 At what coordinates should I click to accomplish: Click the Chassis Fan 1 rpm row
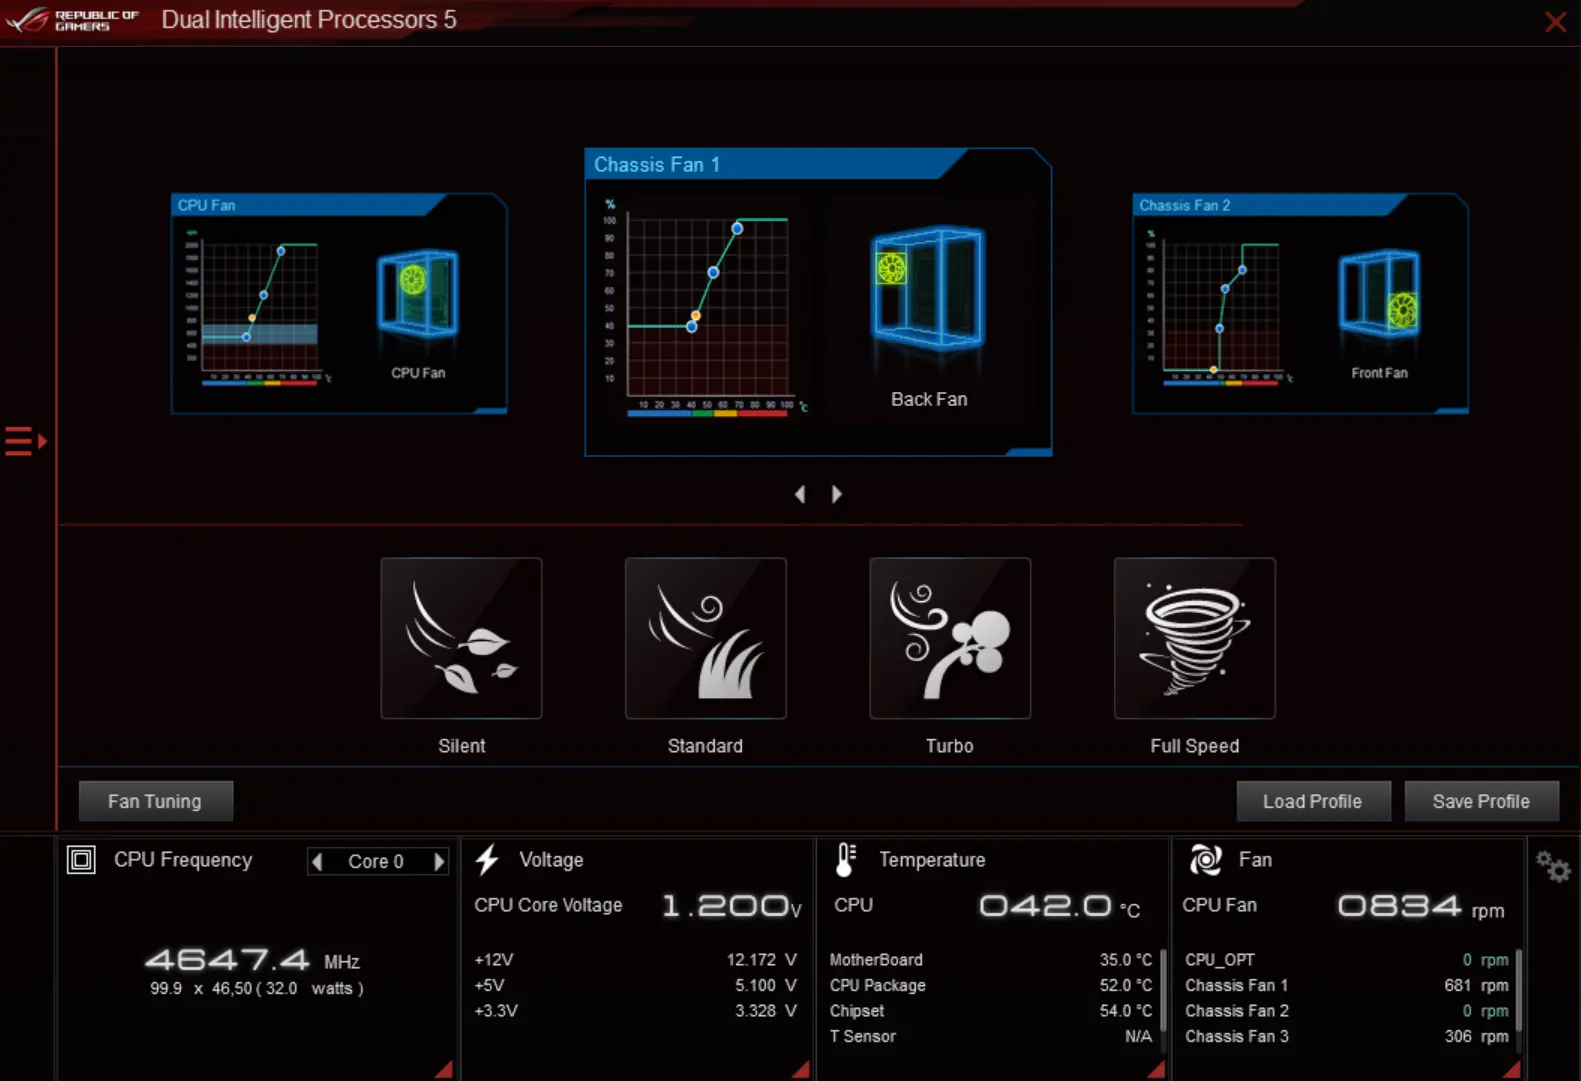pyautogui.click(x=1347, y=985)
